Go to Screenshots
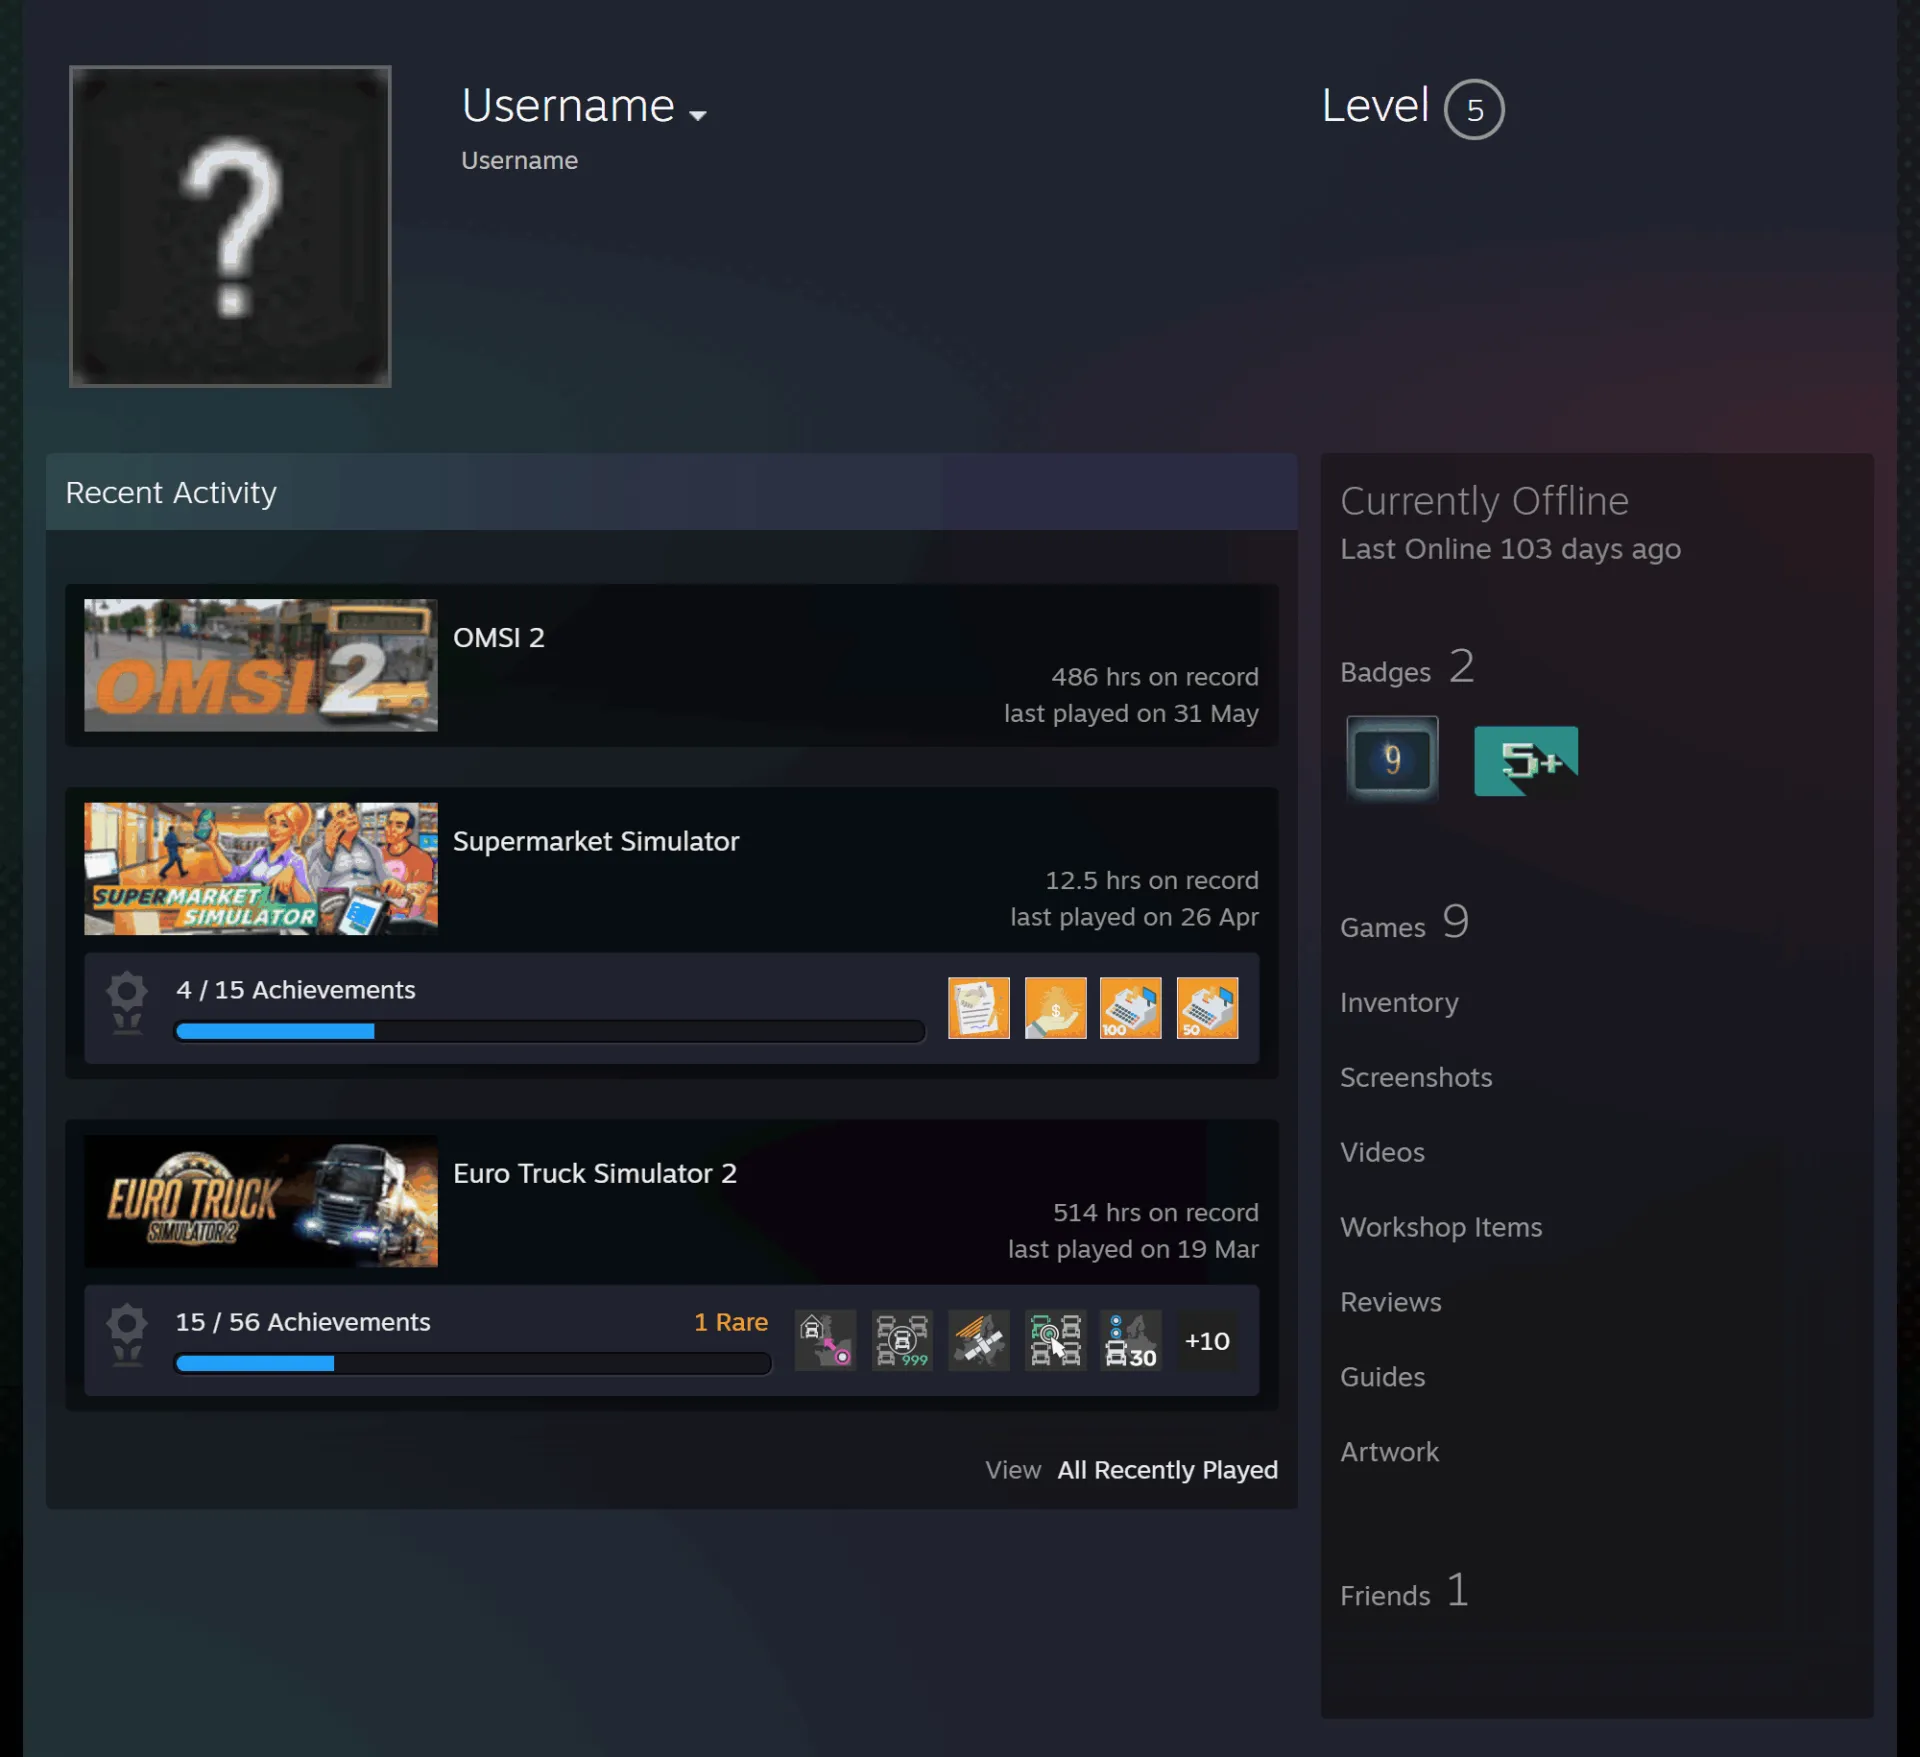 1416,1077
